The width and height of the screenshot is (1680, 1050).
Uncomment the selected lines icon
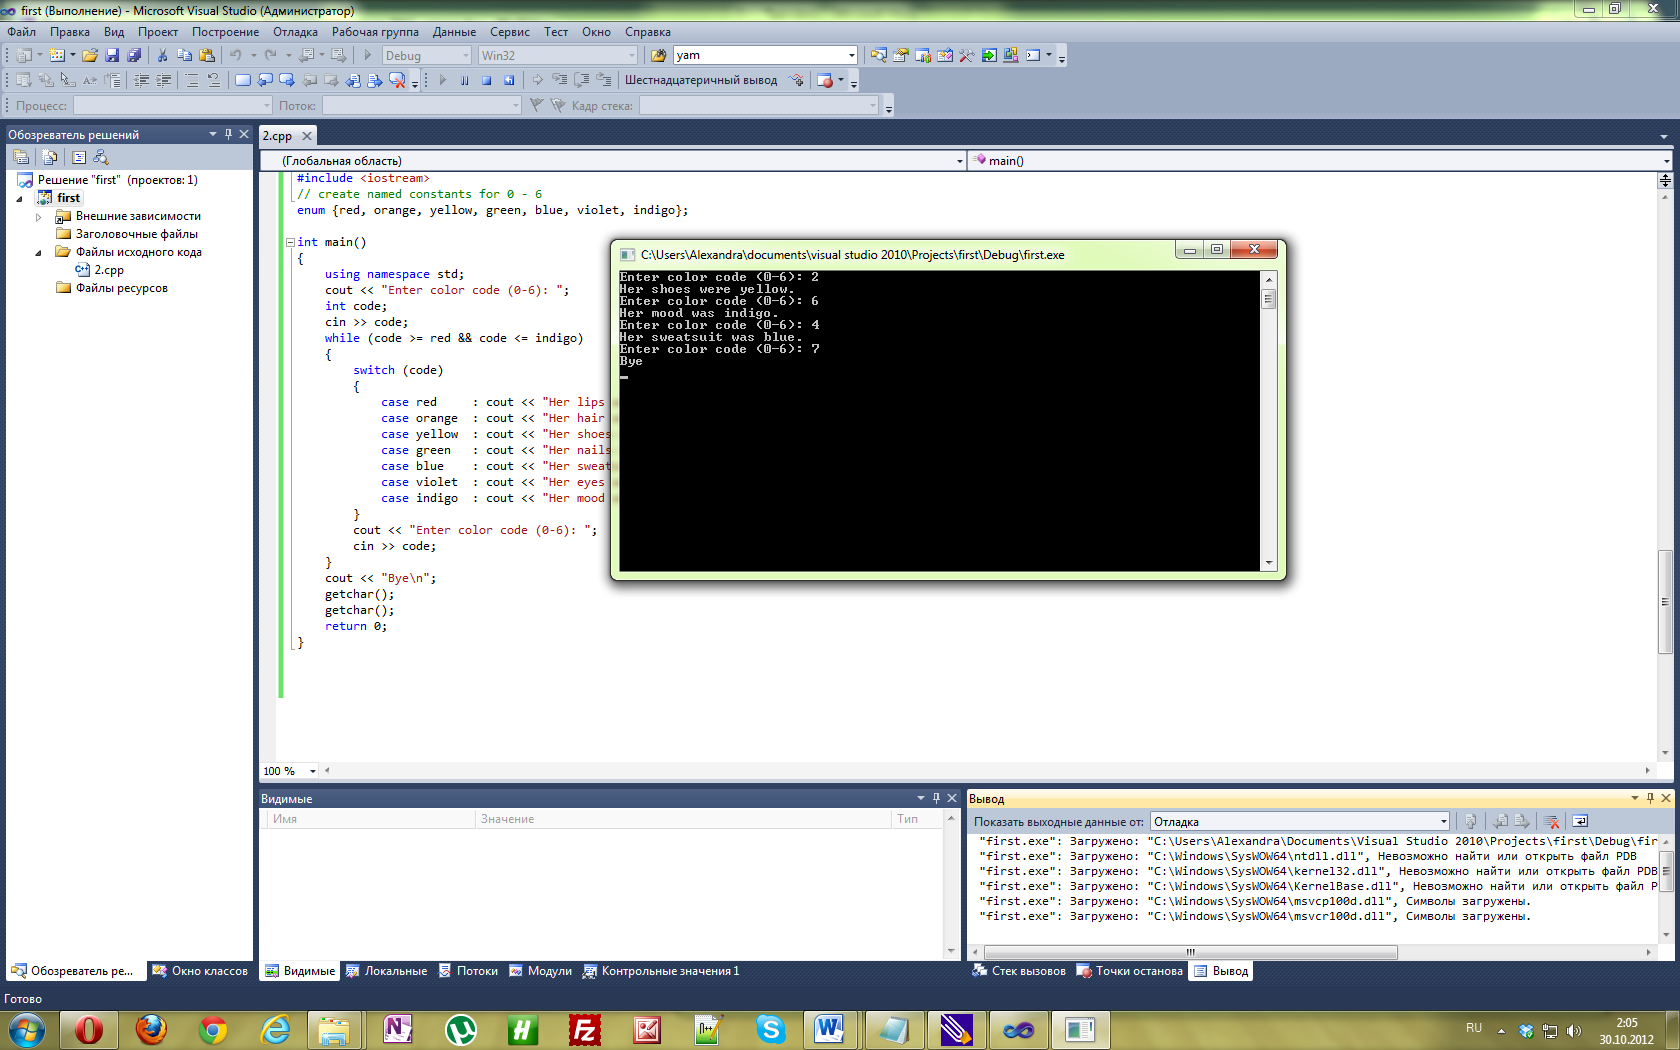tap(213, 80)
